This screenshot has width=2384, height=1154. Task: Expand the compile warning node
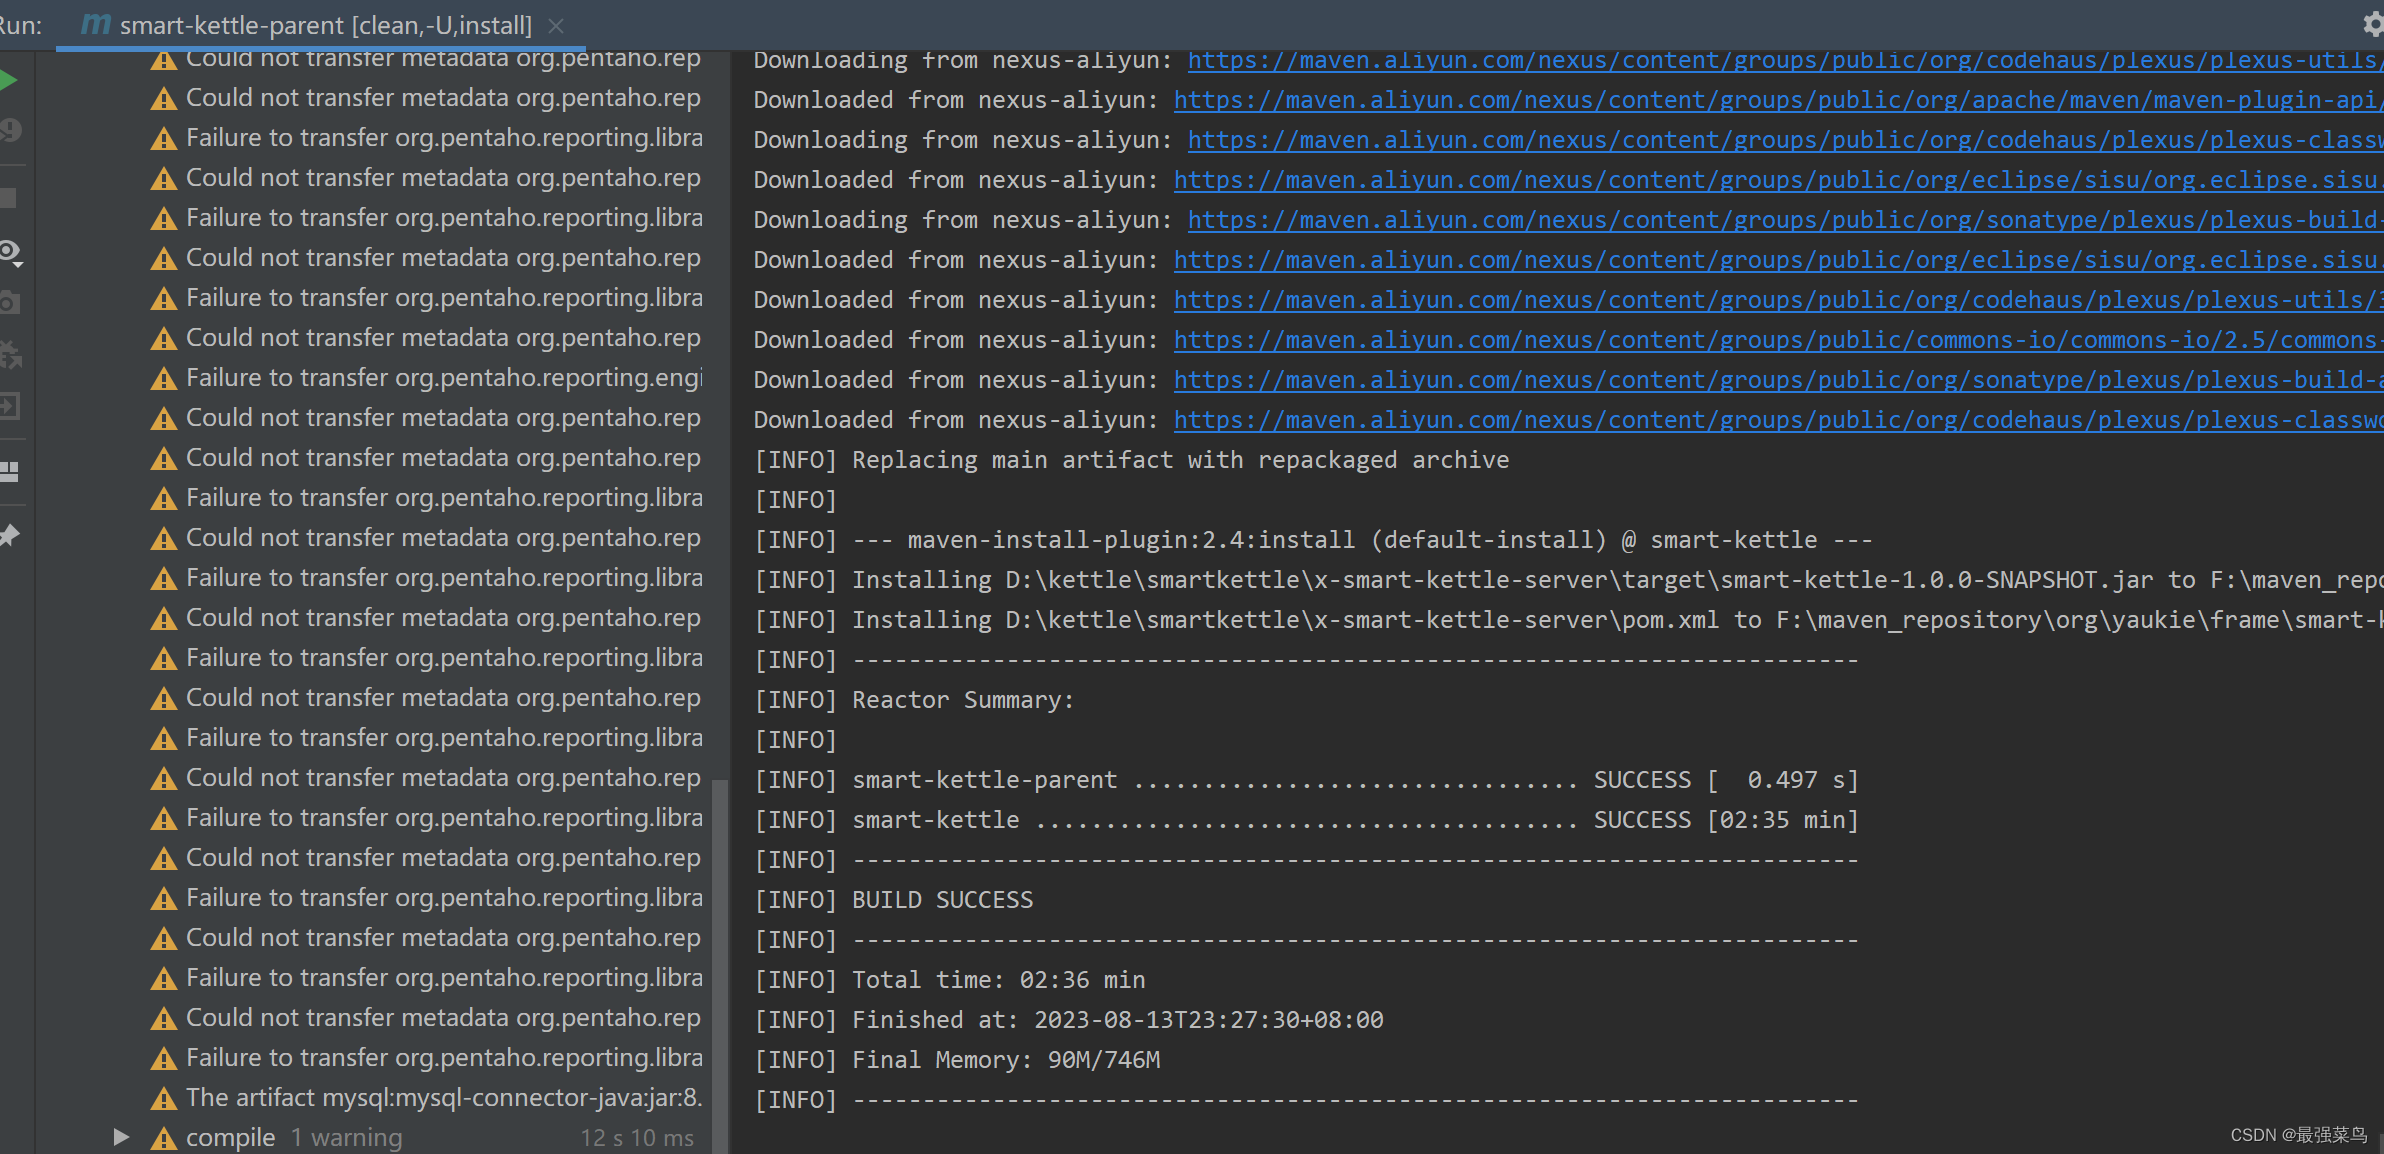121,1137
